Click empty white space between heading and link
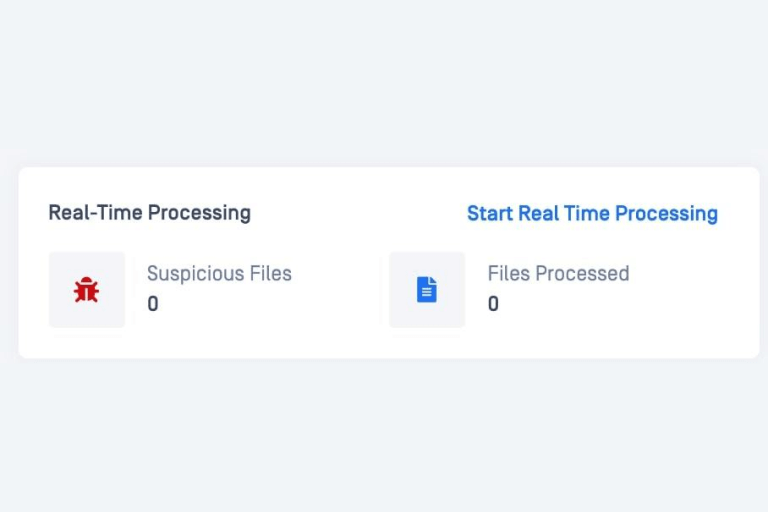 click(x=358, y=213)
